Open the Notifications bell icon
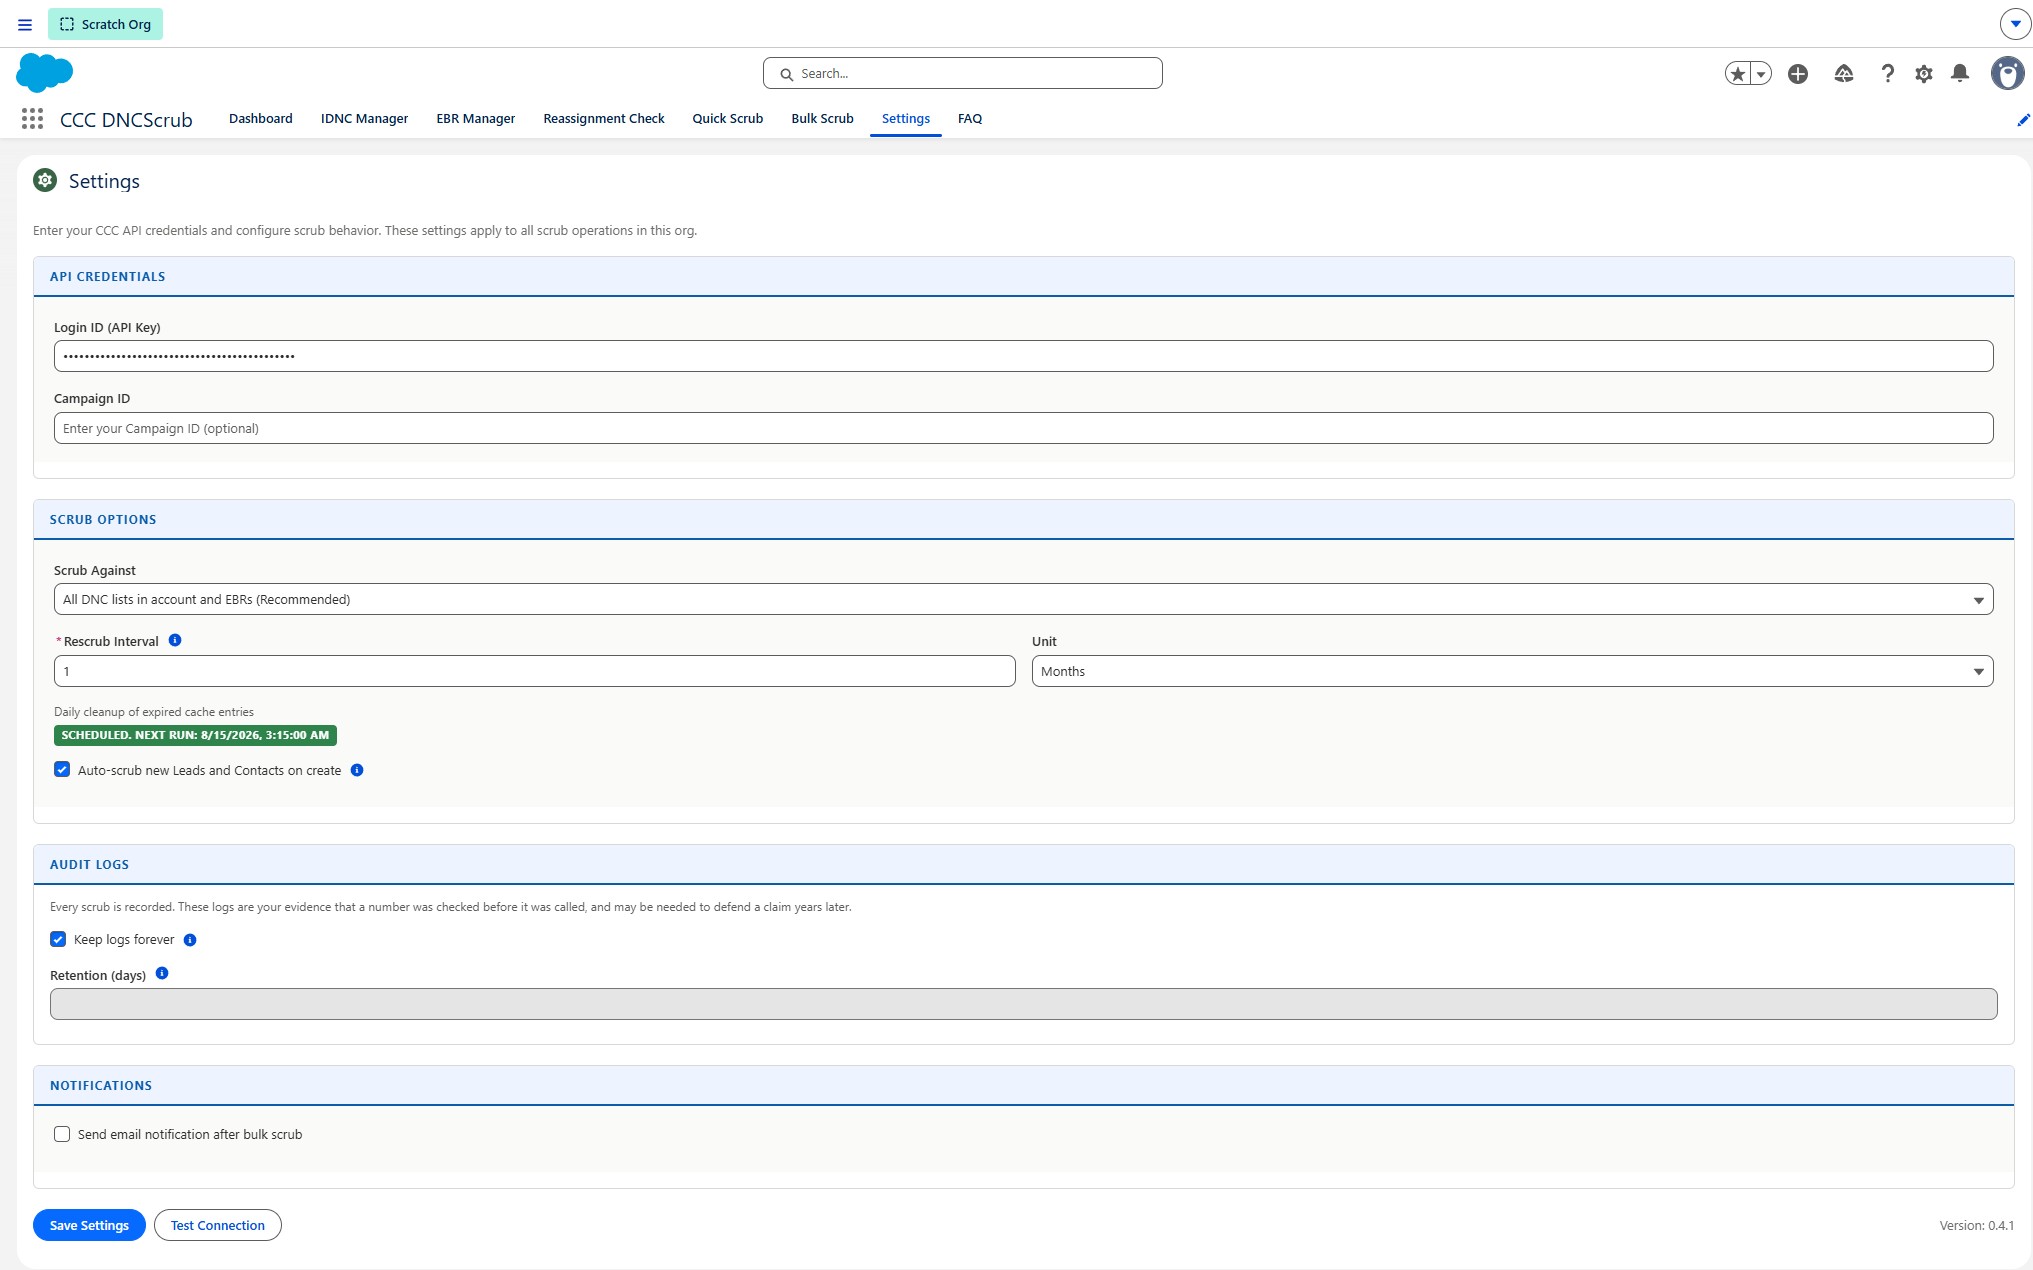This screenshot has width=2033, height=1270. tap(1960, 74)
